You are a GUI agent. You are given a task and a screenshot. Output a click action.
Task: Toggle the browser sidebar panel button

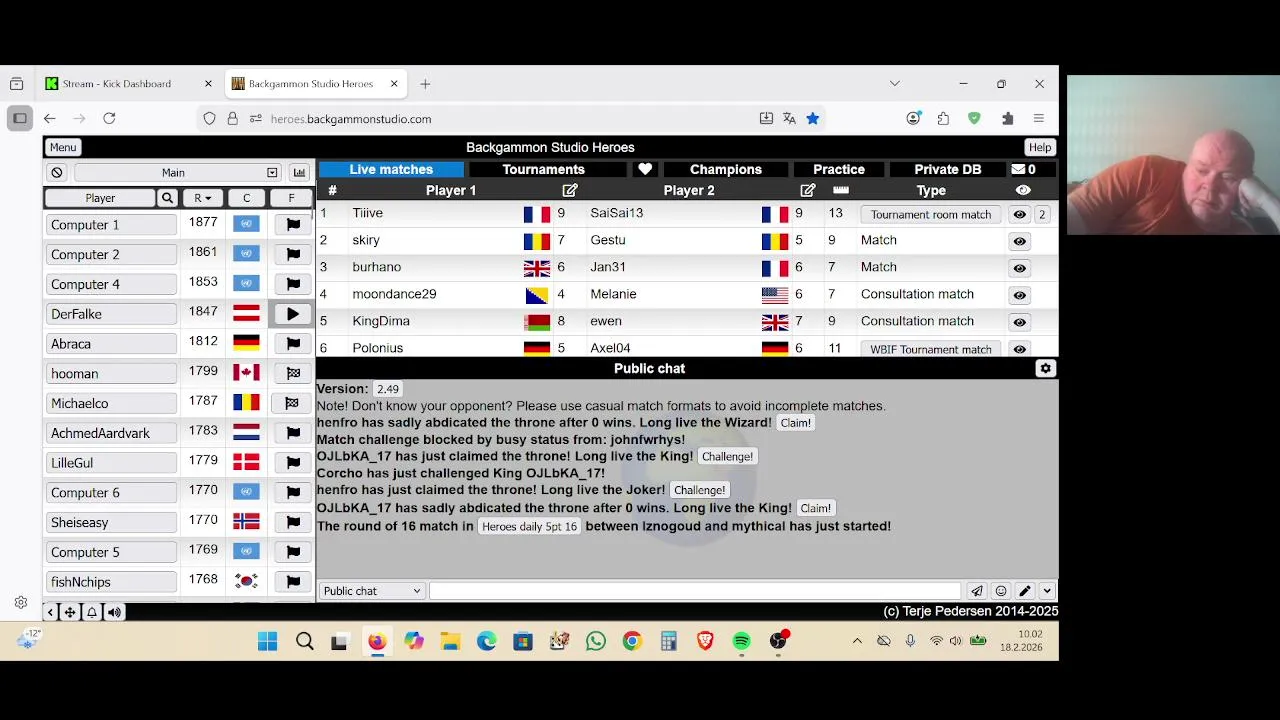(19, 118)
